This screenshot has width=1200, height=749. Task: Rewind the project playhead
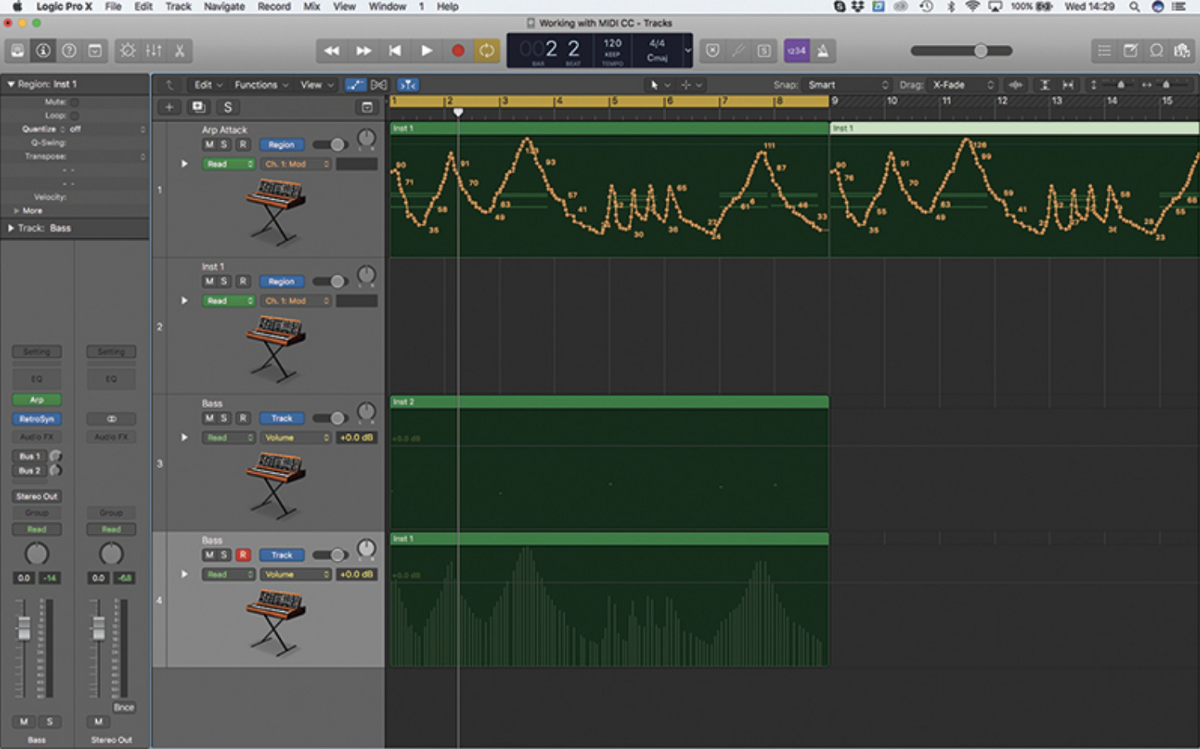tap(332, 50)
